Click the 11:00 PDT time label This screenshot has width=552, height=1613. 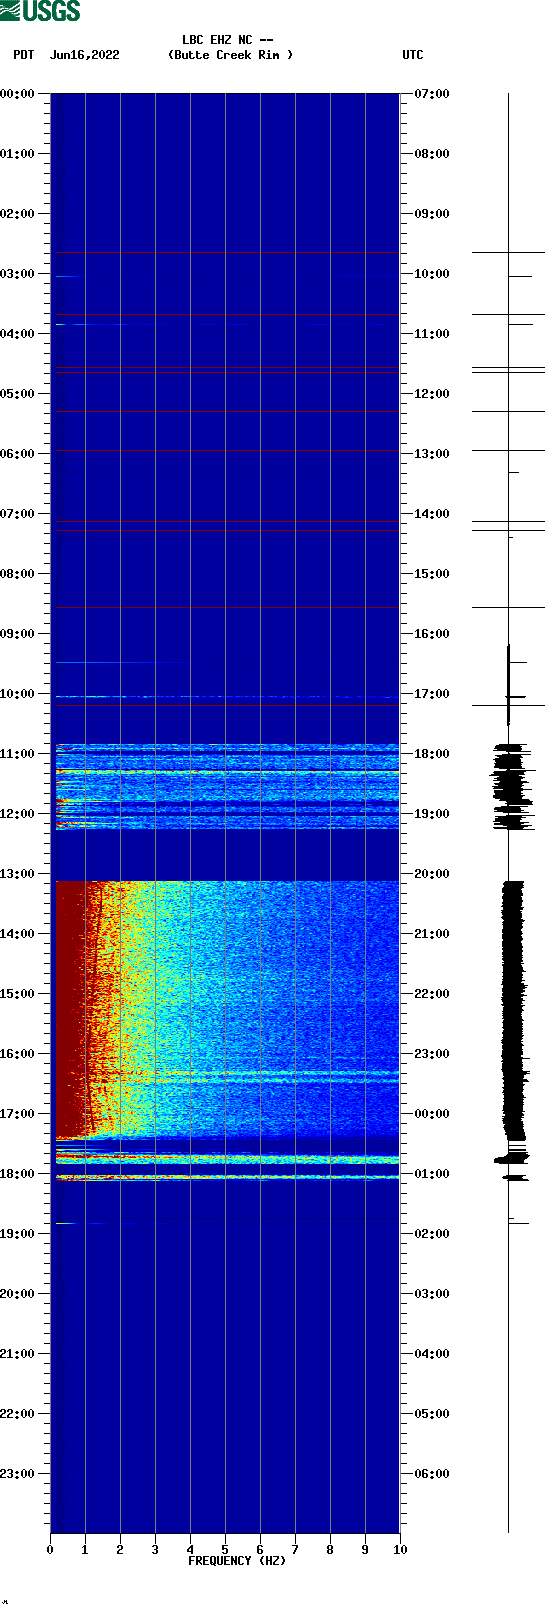click(18, 754)
